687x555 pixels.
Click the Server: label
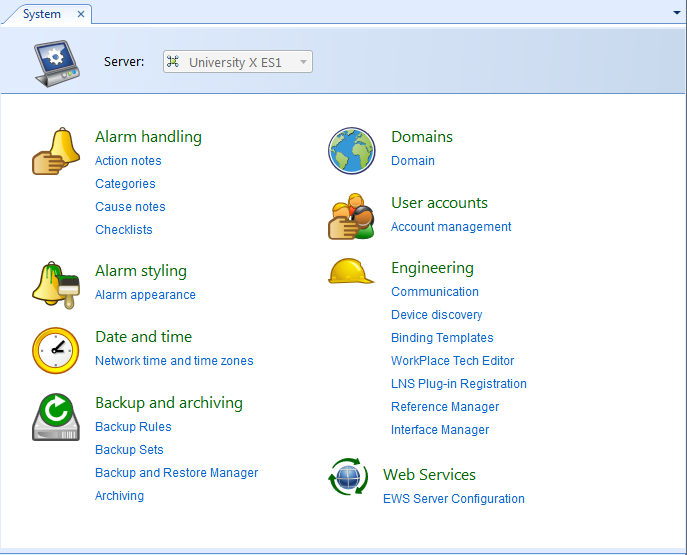pos(124,62)
